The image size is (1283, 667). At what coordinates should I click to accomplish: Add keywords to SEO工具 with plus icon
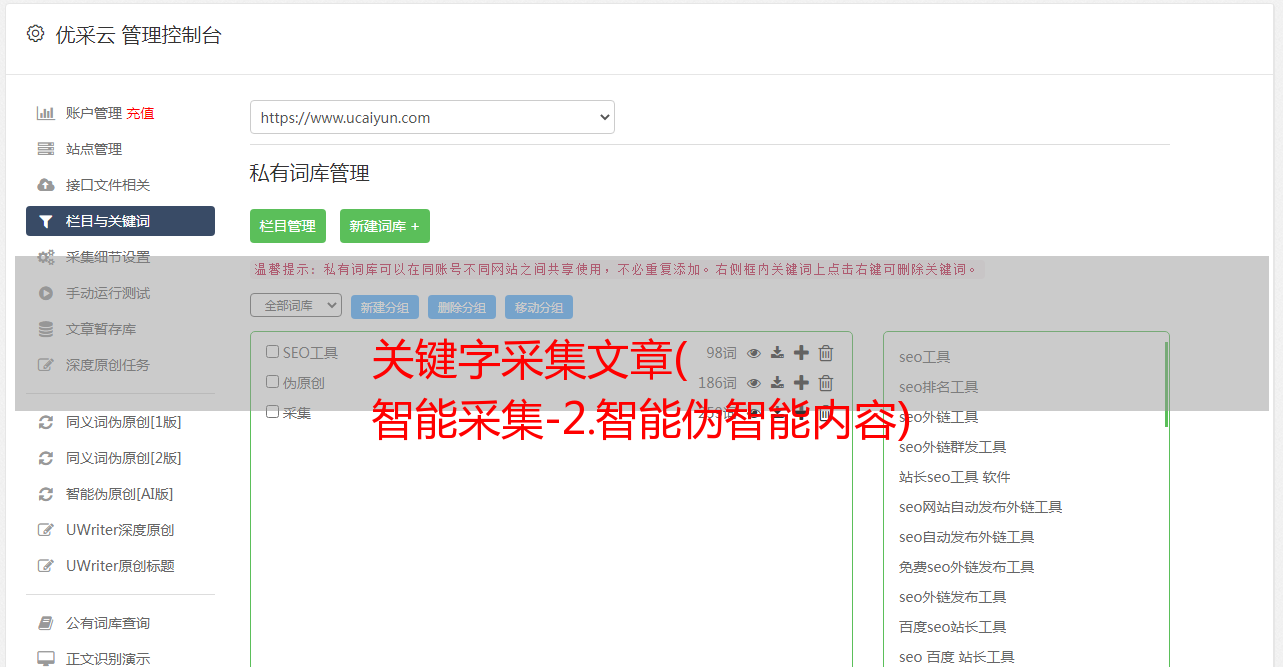coord(801,352)
